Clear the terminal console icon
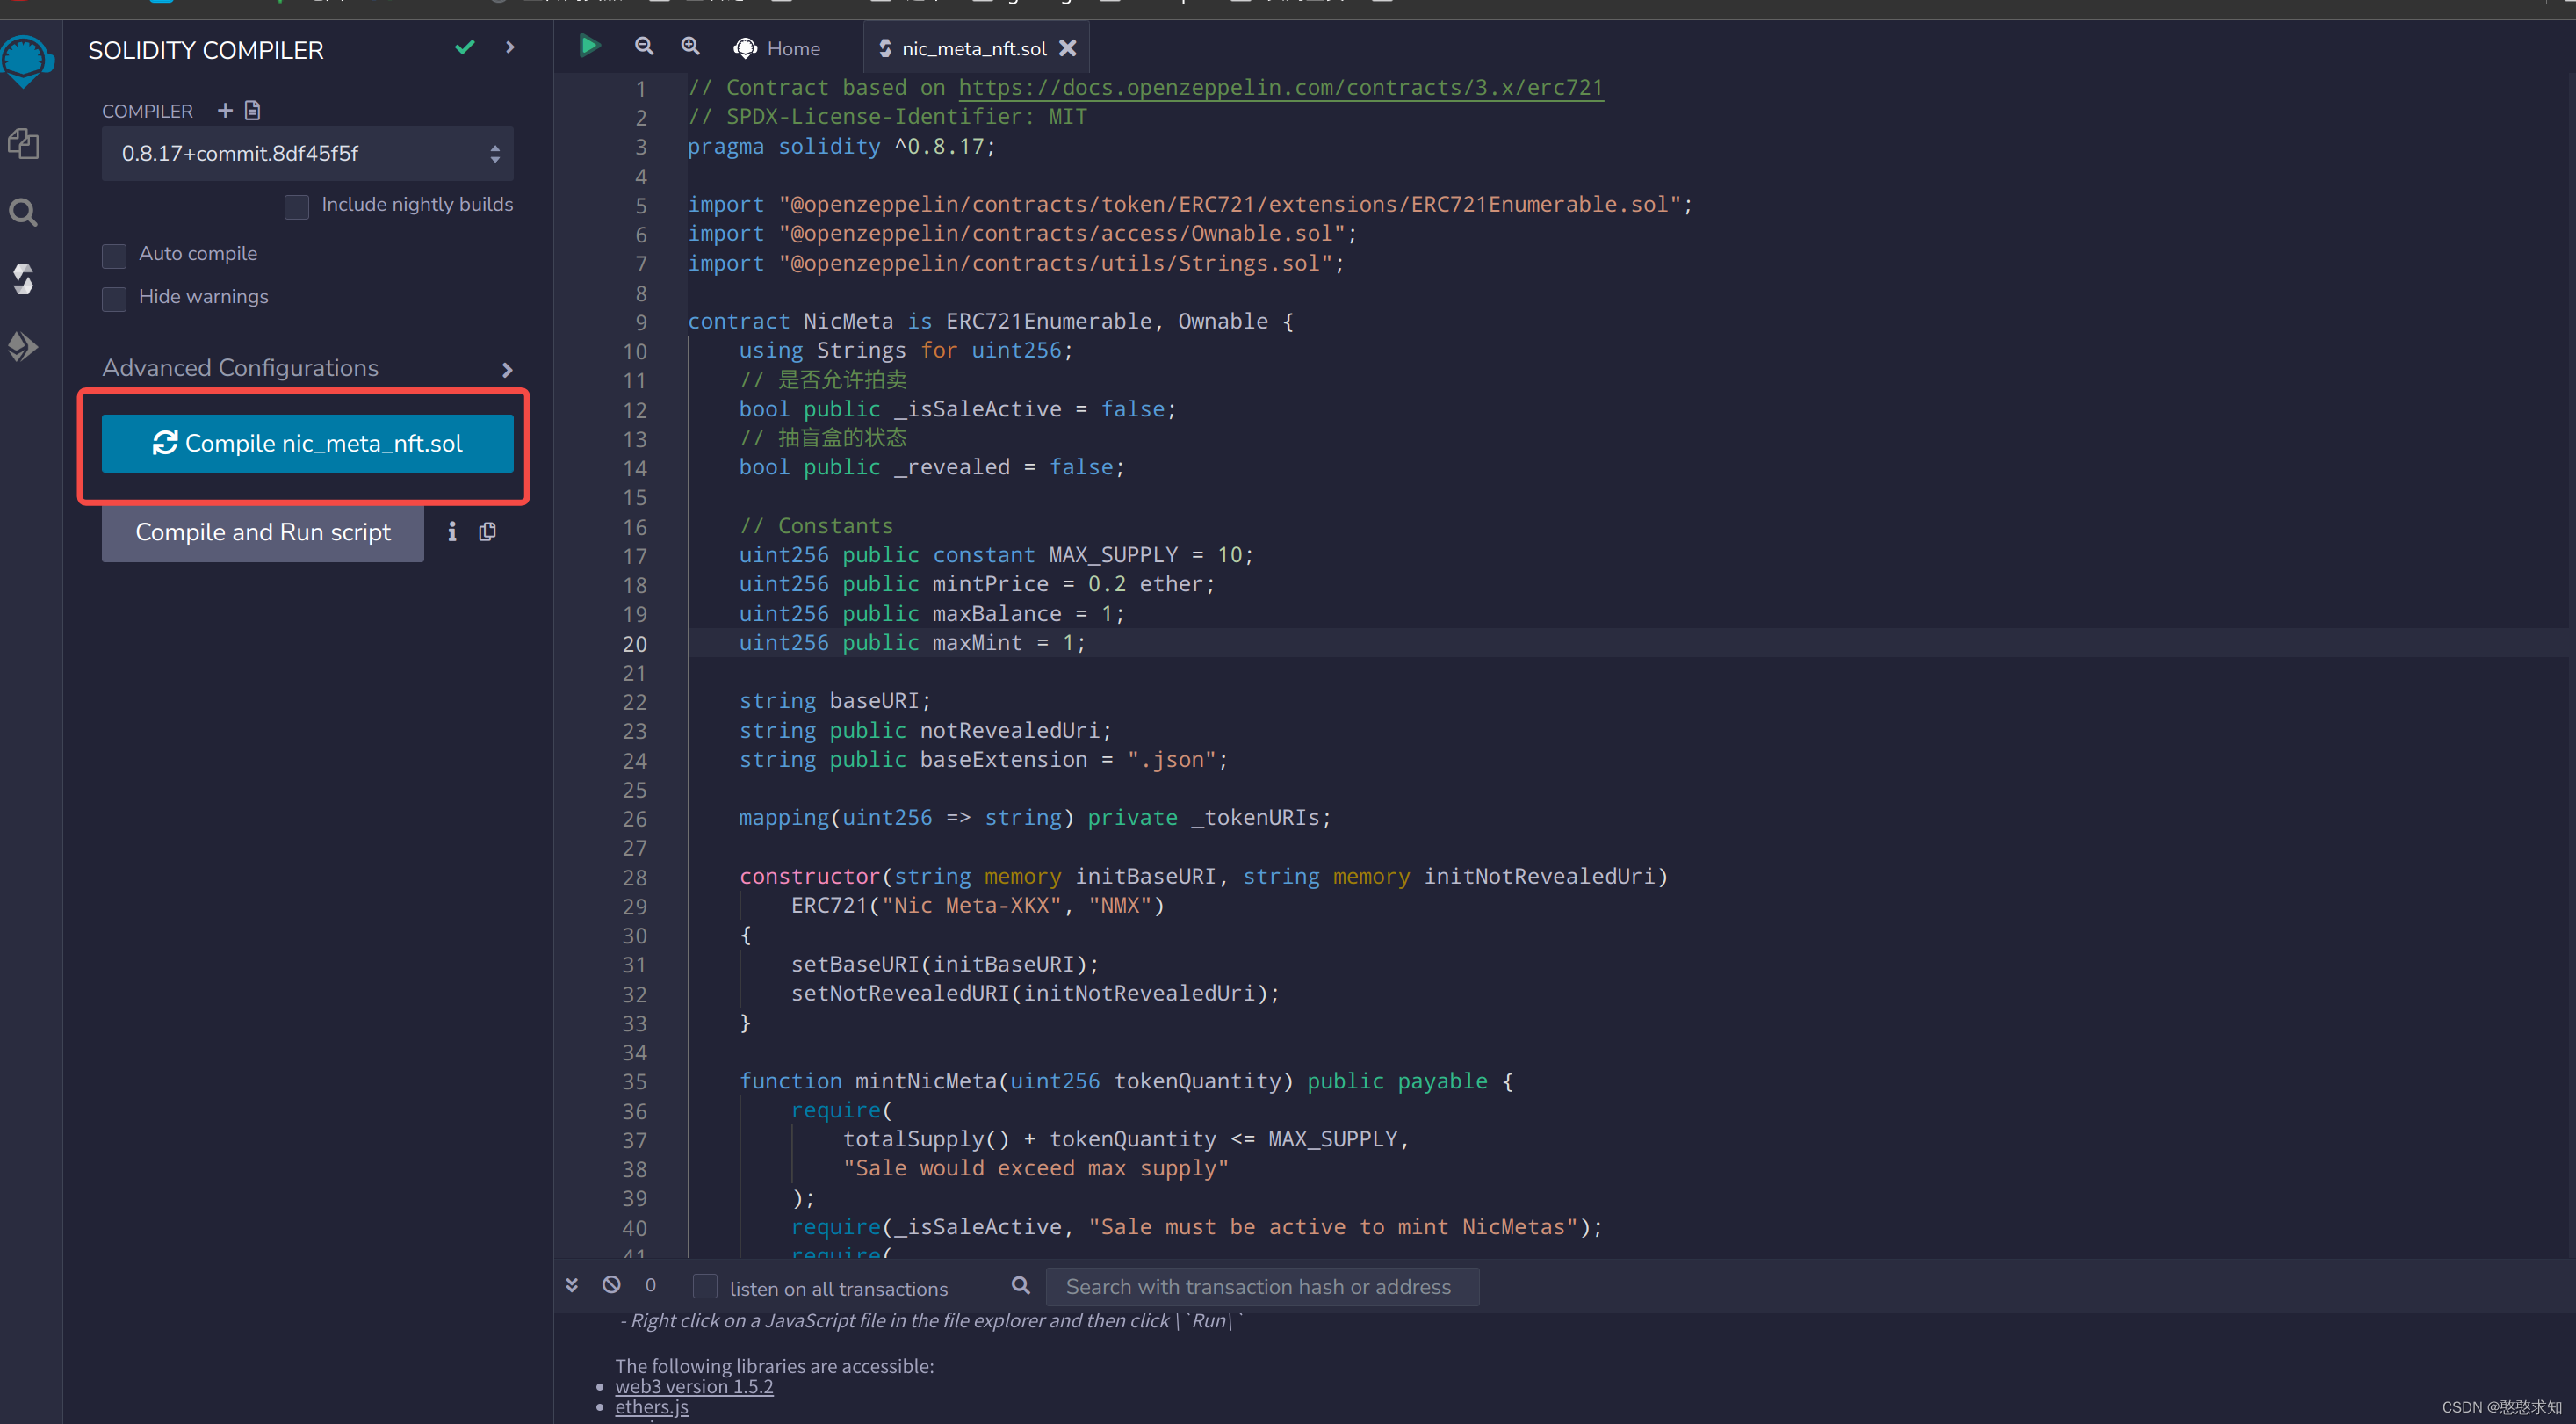The width and height of the screenshot is (2576, 1424). click(611, 1285)
